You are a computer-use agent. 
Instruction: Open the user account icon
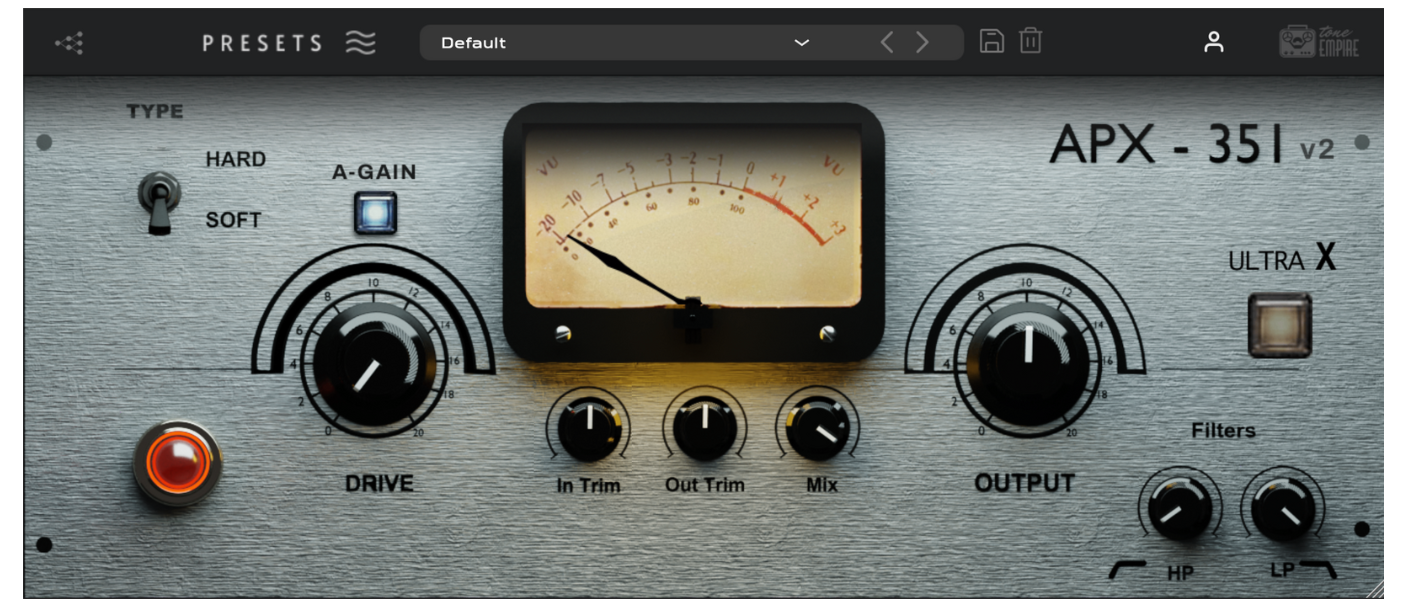[x=1213, y=42]
